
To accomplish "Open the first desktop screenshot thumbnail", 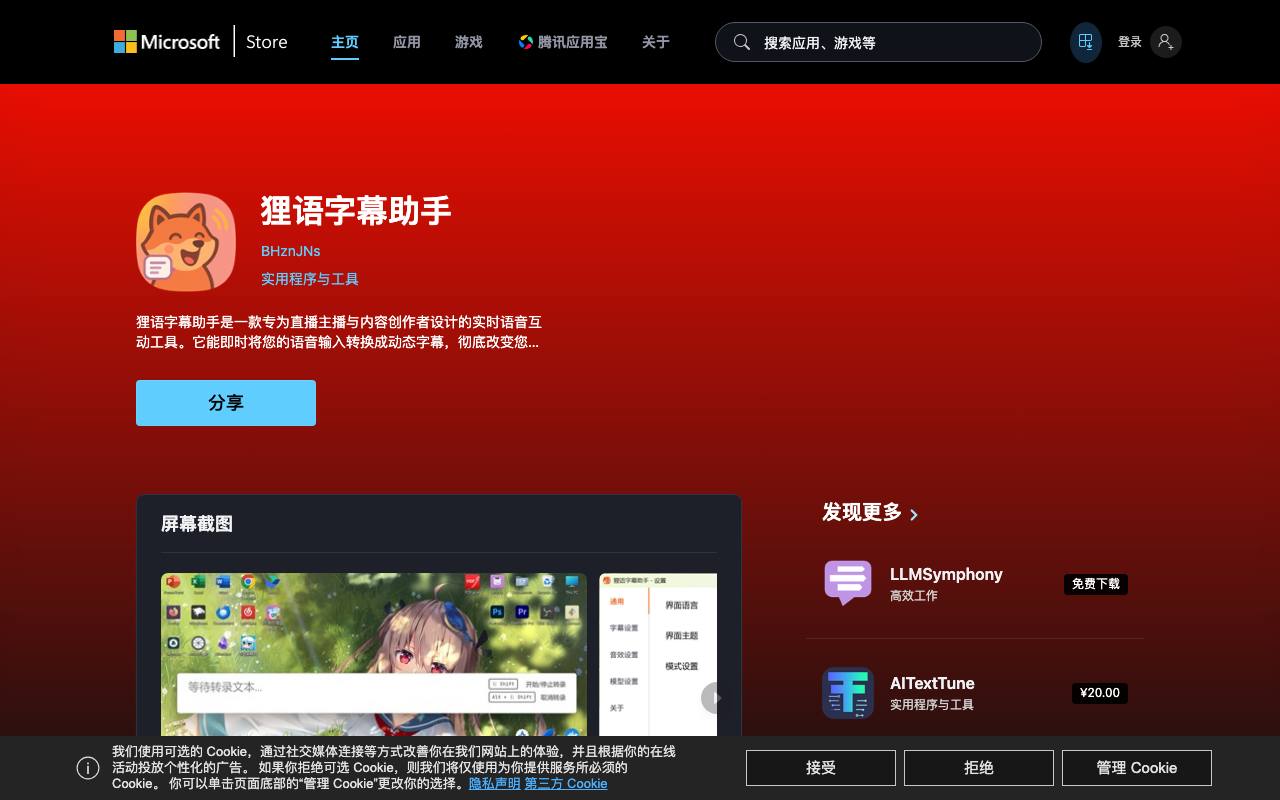I will point(374,655).
